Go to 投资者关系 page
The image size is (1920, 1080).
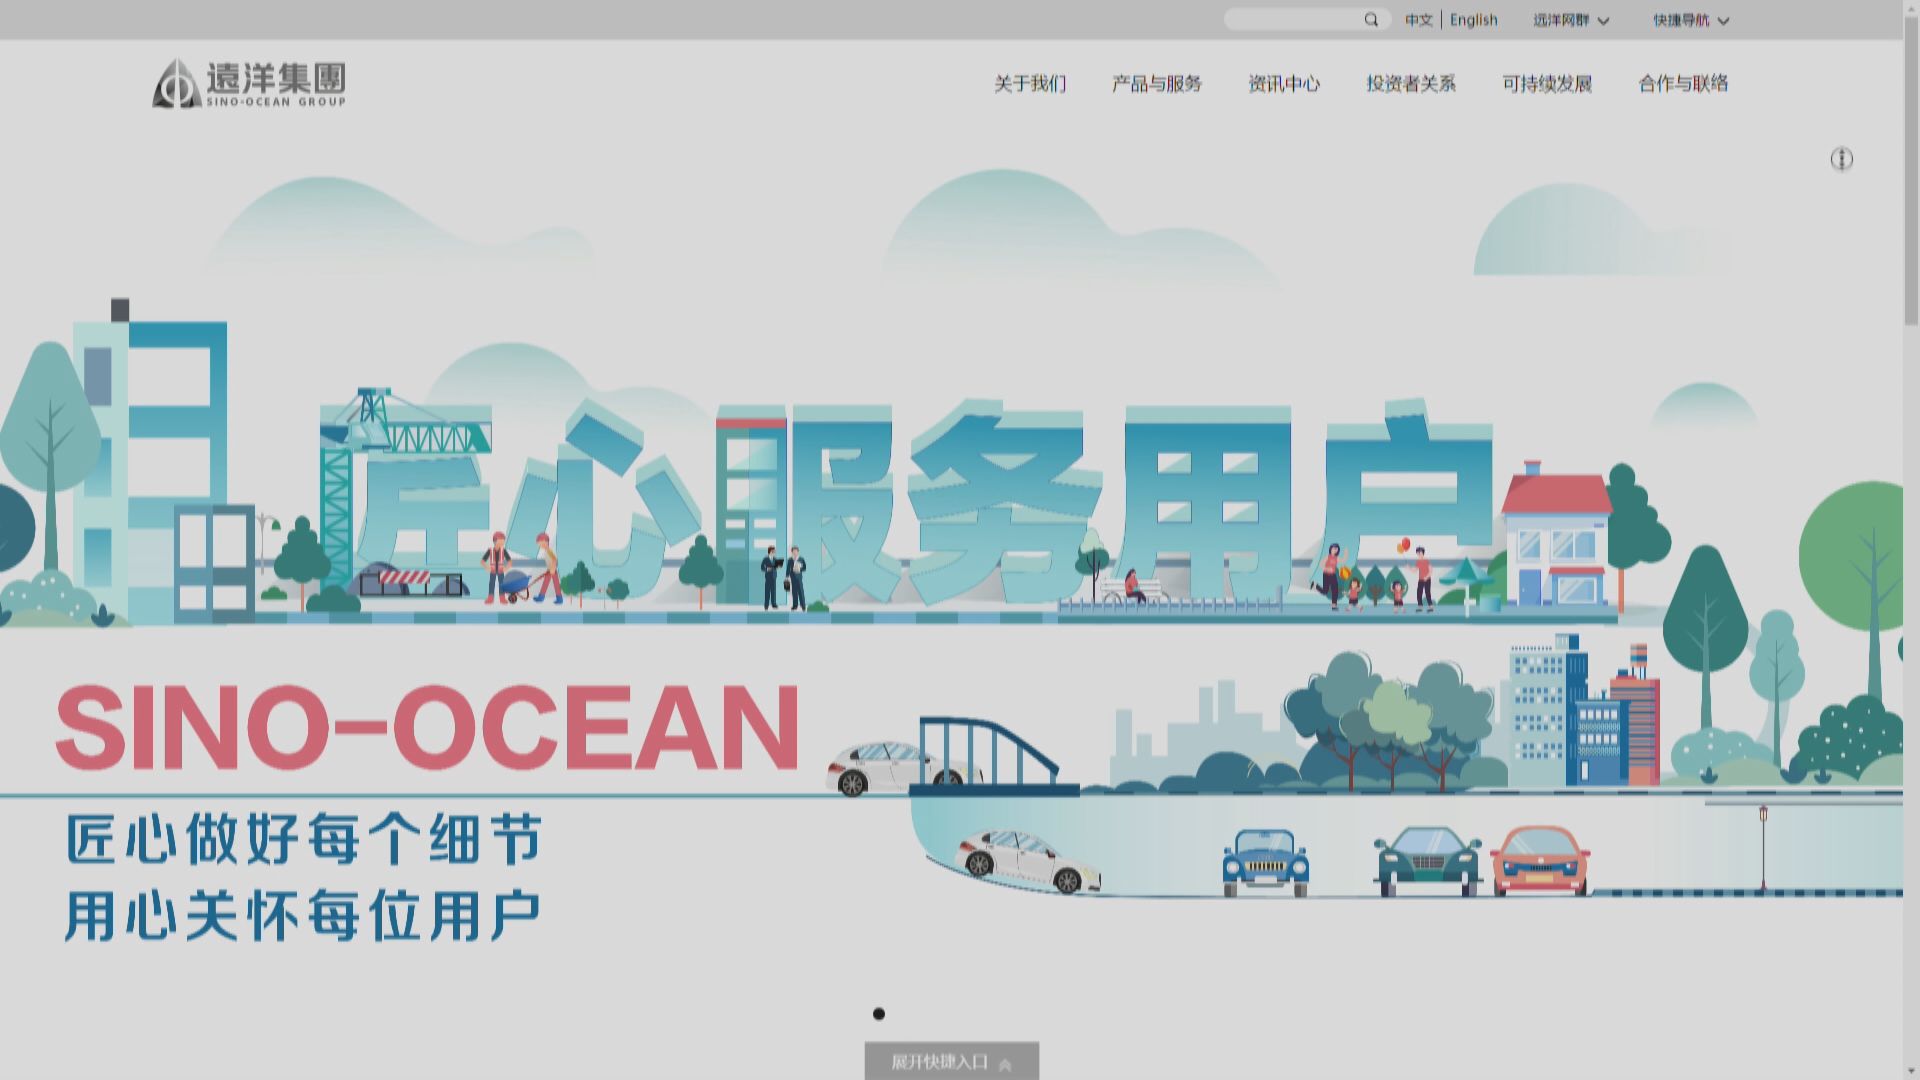tap(1410, 84)
